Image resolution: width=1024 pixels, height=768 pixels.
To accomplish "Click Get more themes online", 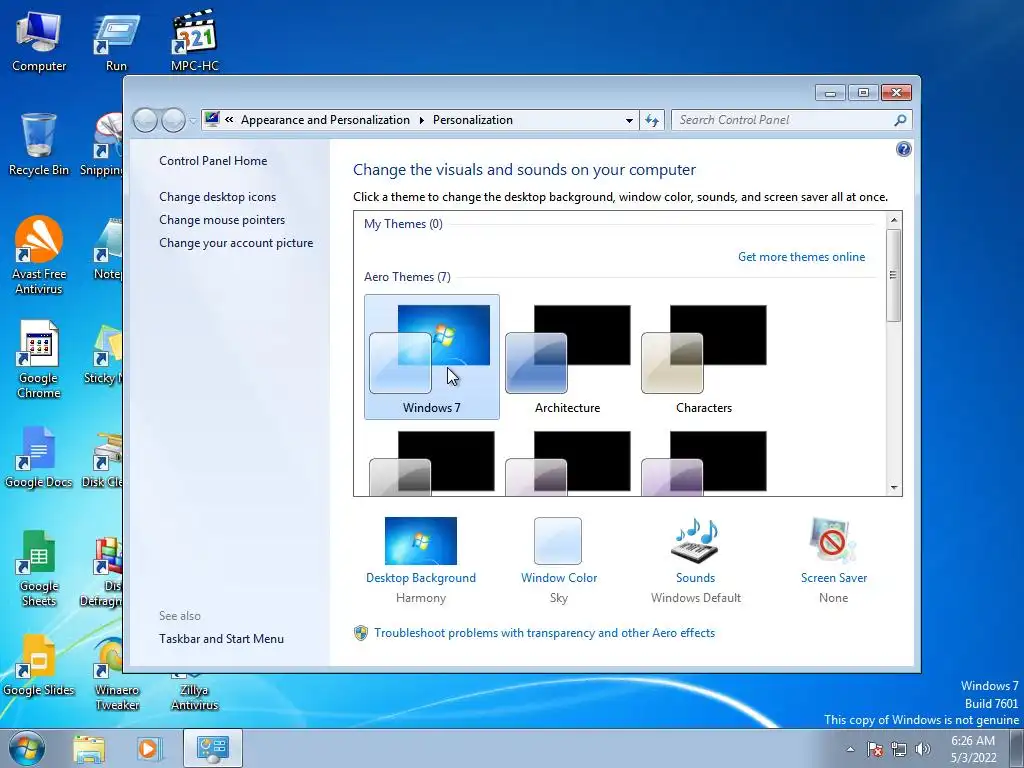I will coord(801,257).
